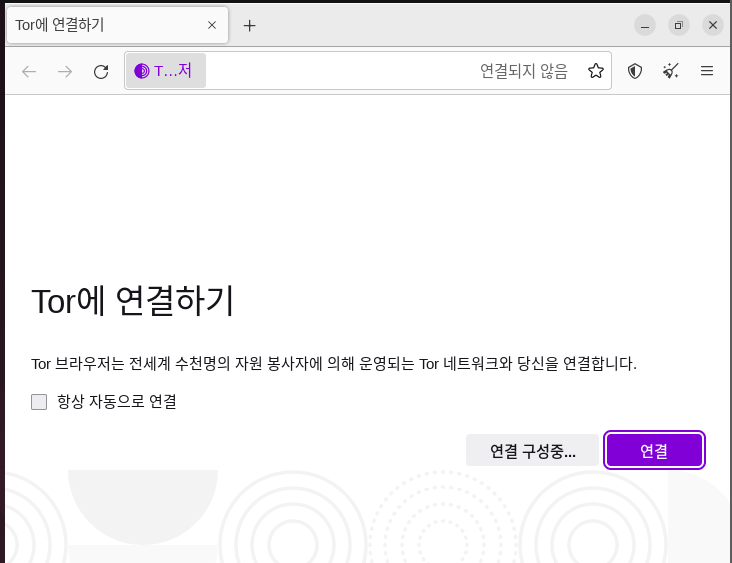Open a new tab with the plus button
The width and height of the screenshot is (732, 563).
[250, 26]
